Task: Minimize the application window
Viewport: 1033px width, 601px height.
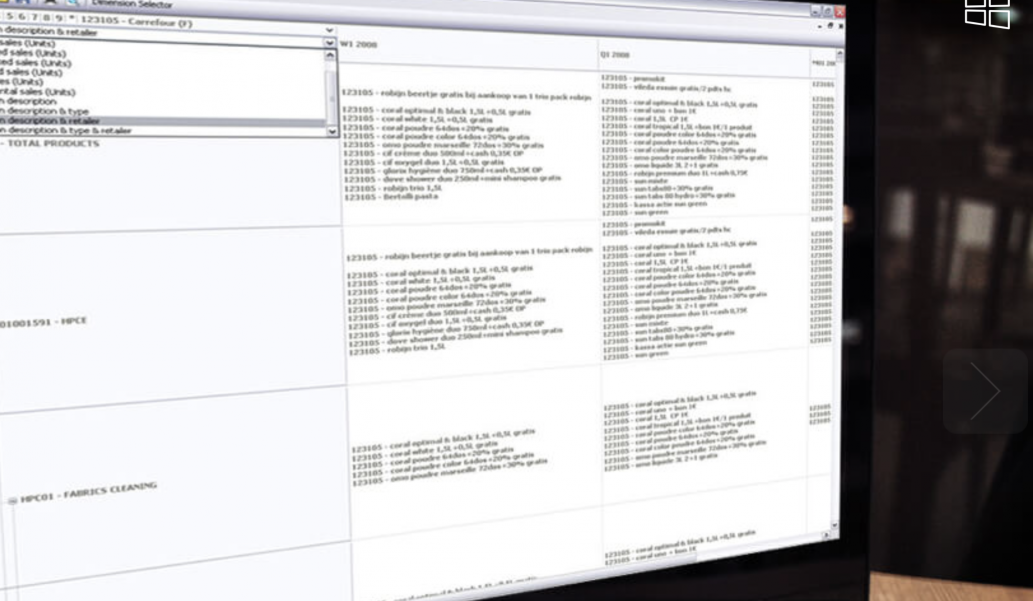Action: pos(816,11)
